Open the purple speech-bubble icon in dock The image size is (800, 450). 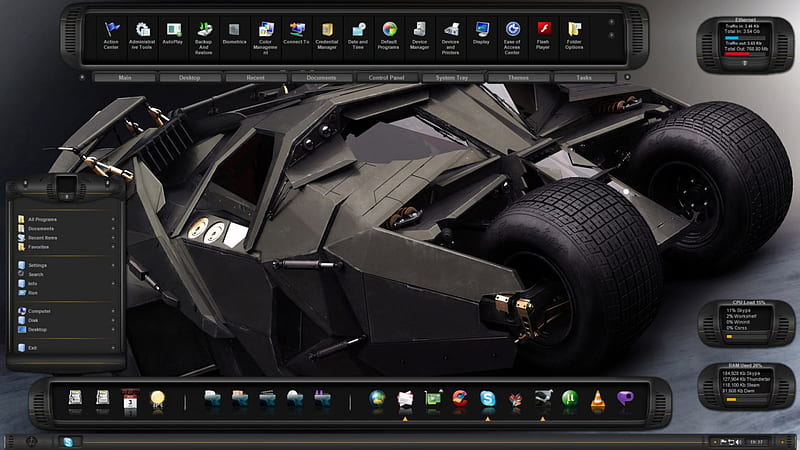tap(625, 398)
